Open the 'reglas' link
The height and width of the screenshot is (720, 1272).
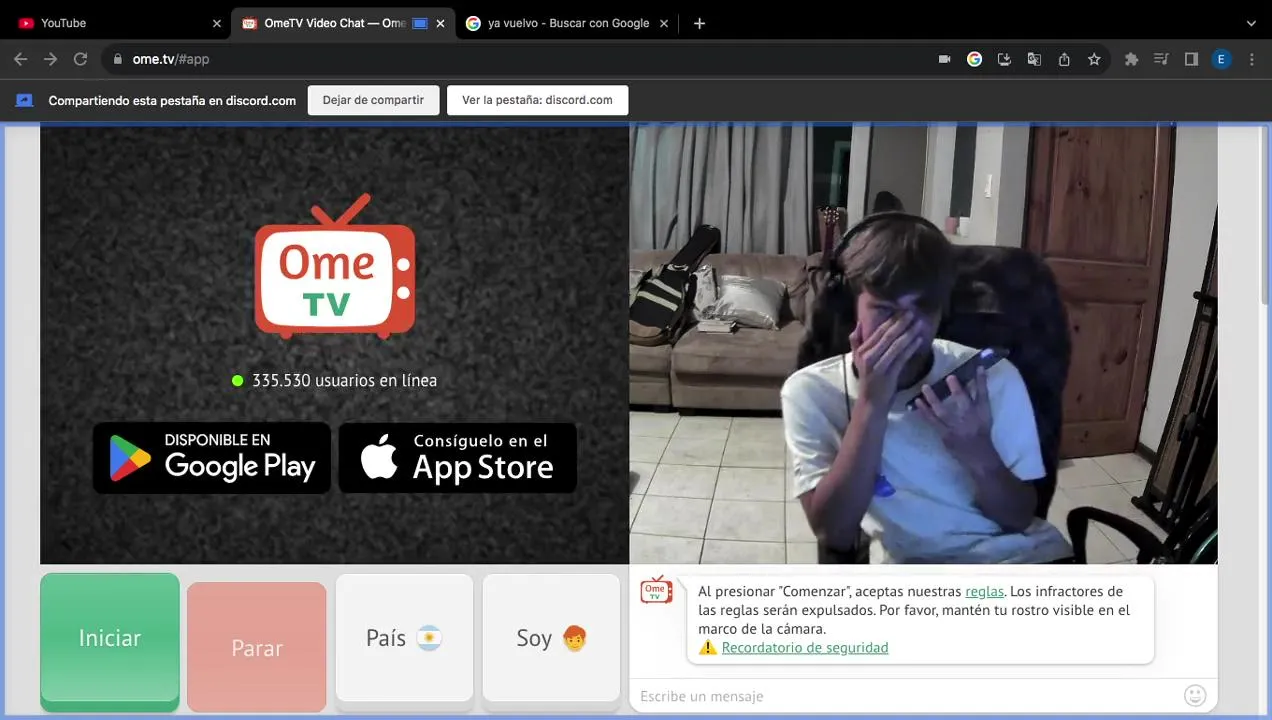click(984, 591)
